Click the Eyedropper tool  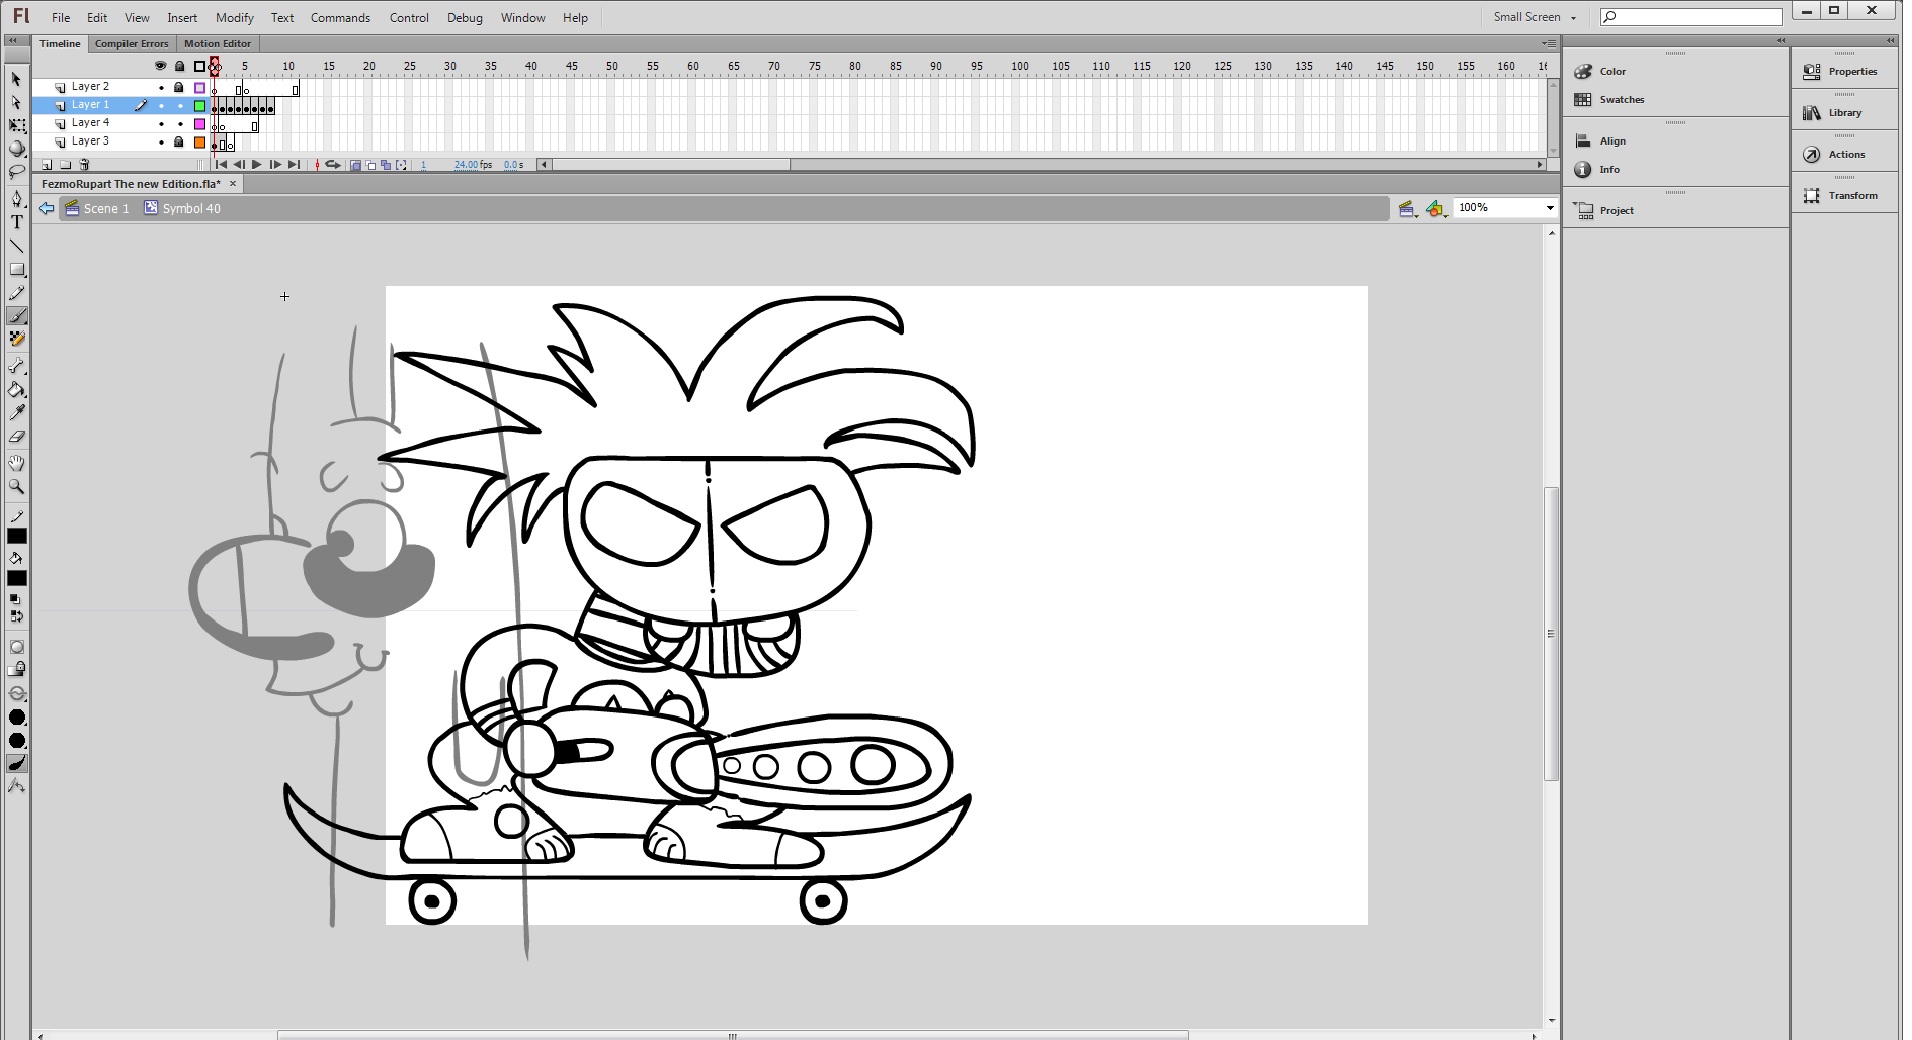coord(17,413)
